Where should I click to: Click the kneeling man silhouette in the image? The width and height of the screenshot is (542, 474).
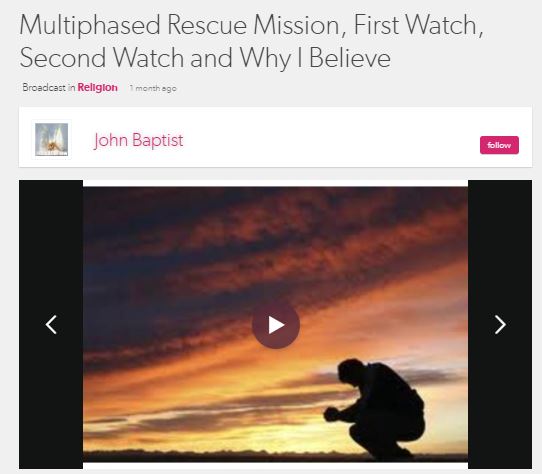pos(377,408)
